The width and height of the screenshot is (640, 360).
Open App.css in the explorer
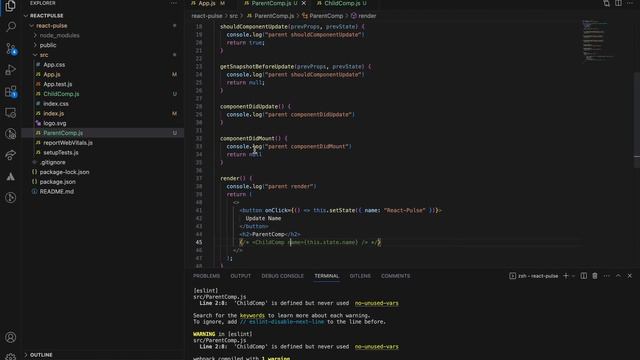tap(54, 65)
